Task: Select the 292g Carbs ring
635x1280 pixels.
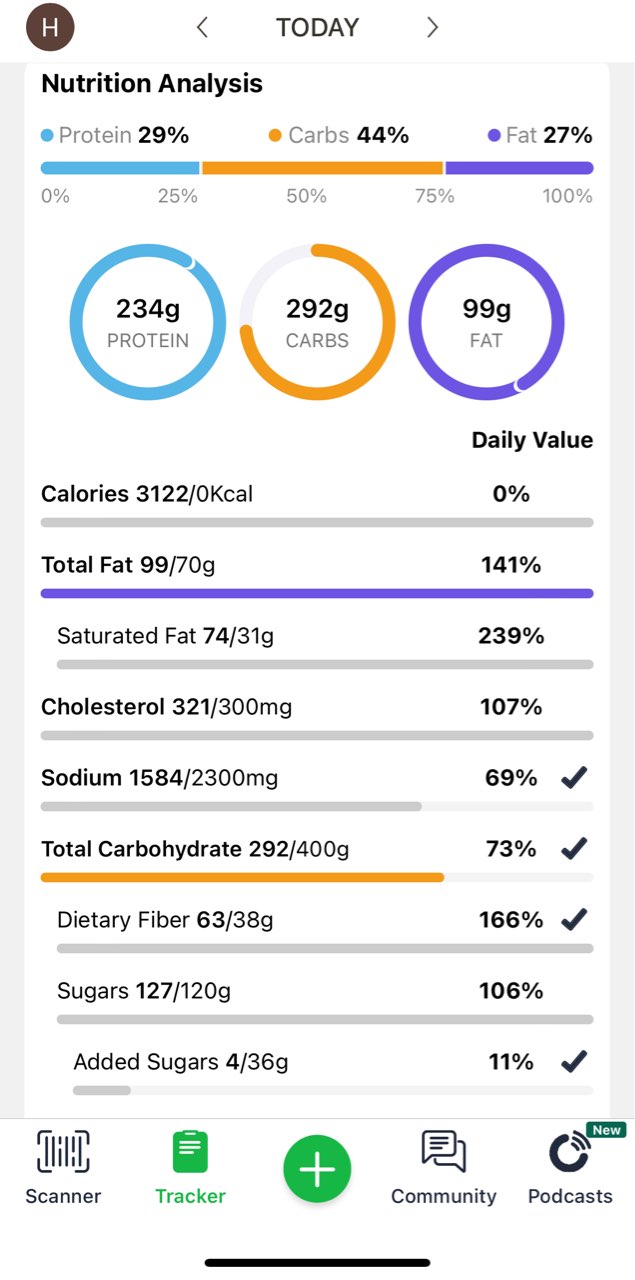Action: click(x=317, y=322)
